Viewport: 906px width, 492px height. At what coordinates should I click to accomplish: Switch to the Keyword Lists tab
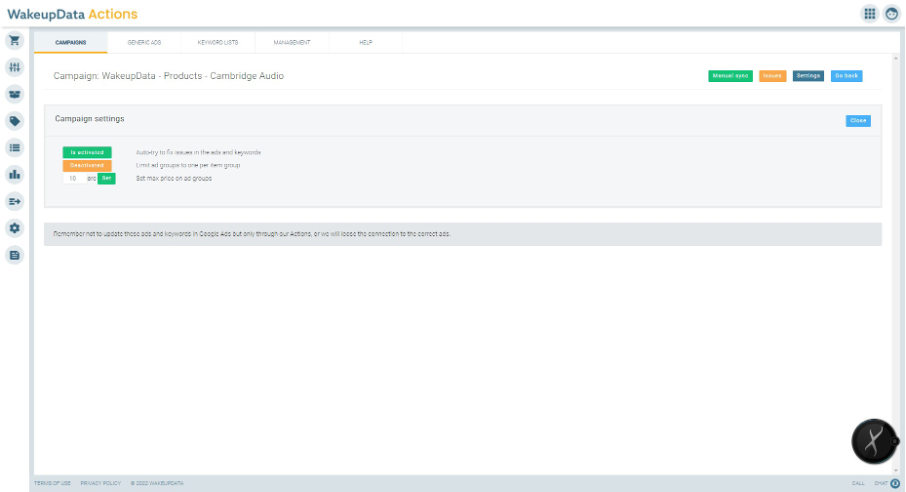point(218,42)
